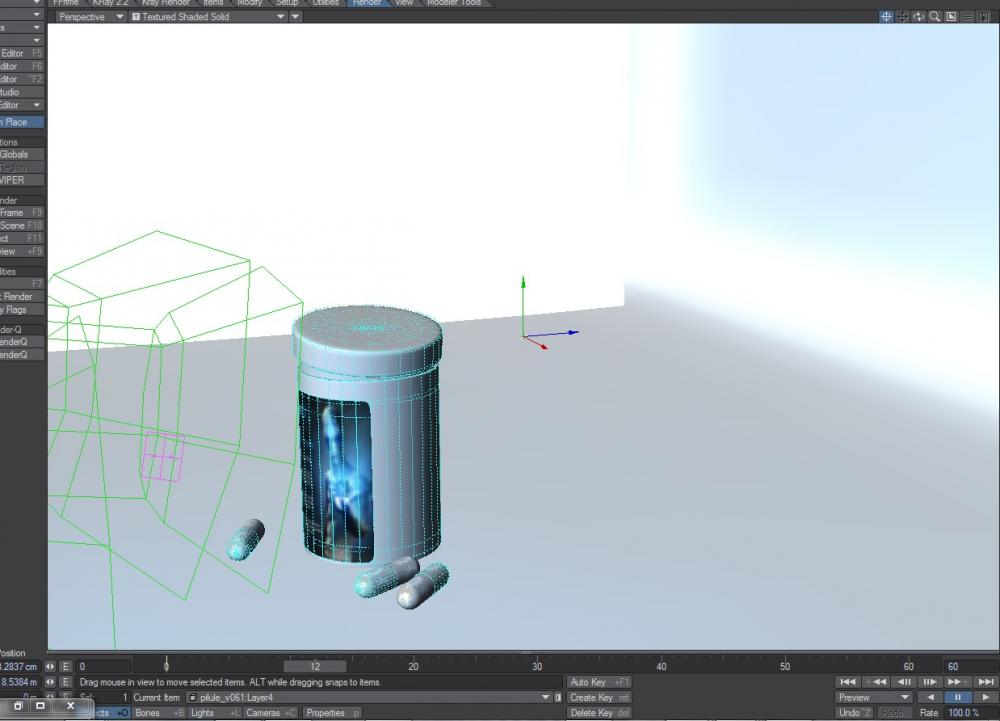Jump to the last frame
Screen dimensions: 1000x721
coord(986,682)
